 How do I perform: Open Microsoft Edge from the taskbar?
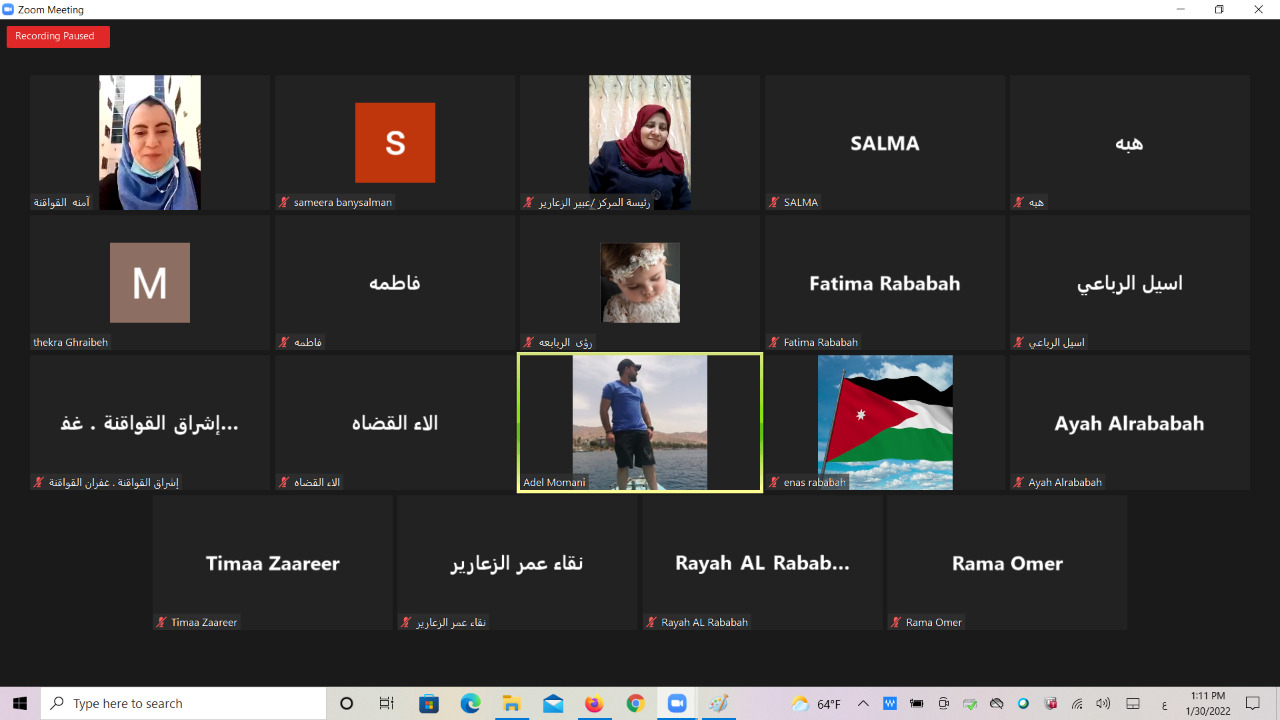click(x=470, y=704)
